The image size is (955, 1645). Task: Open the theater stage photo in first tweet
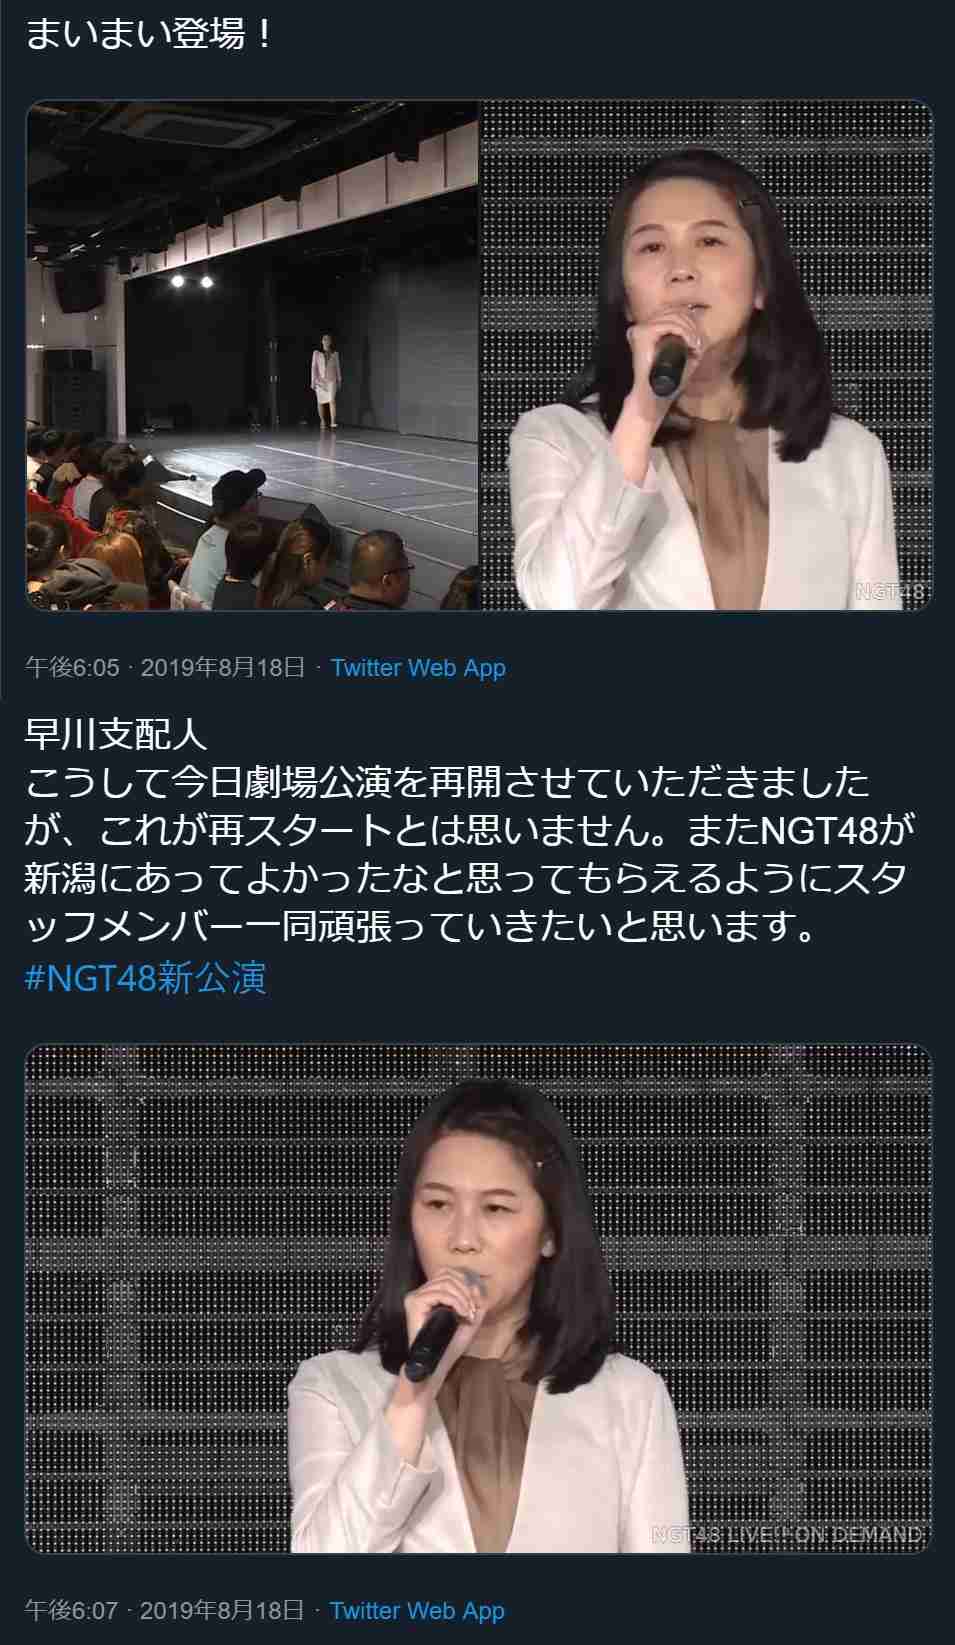[x=252, y=355]
